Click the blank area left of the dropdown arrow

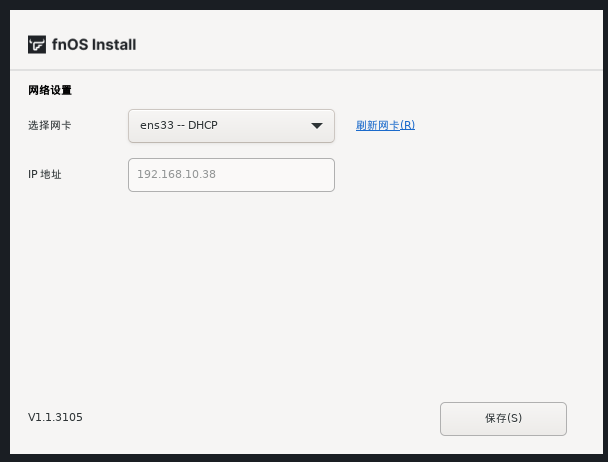pyautogui.click(x=264, y=126)
